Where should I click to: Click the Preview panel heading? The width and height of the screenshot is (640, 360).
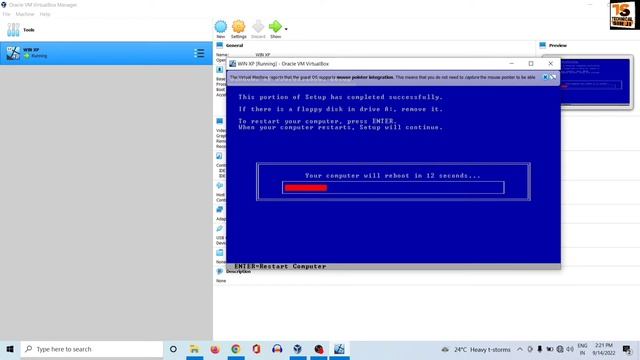[x=558, y=45]
